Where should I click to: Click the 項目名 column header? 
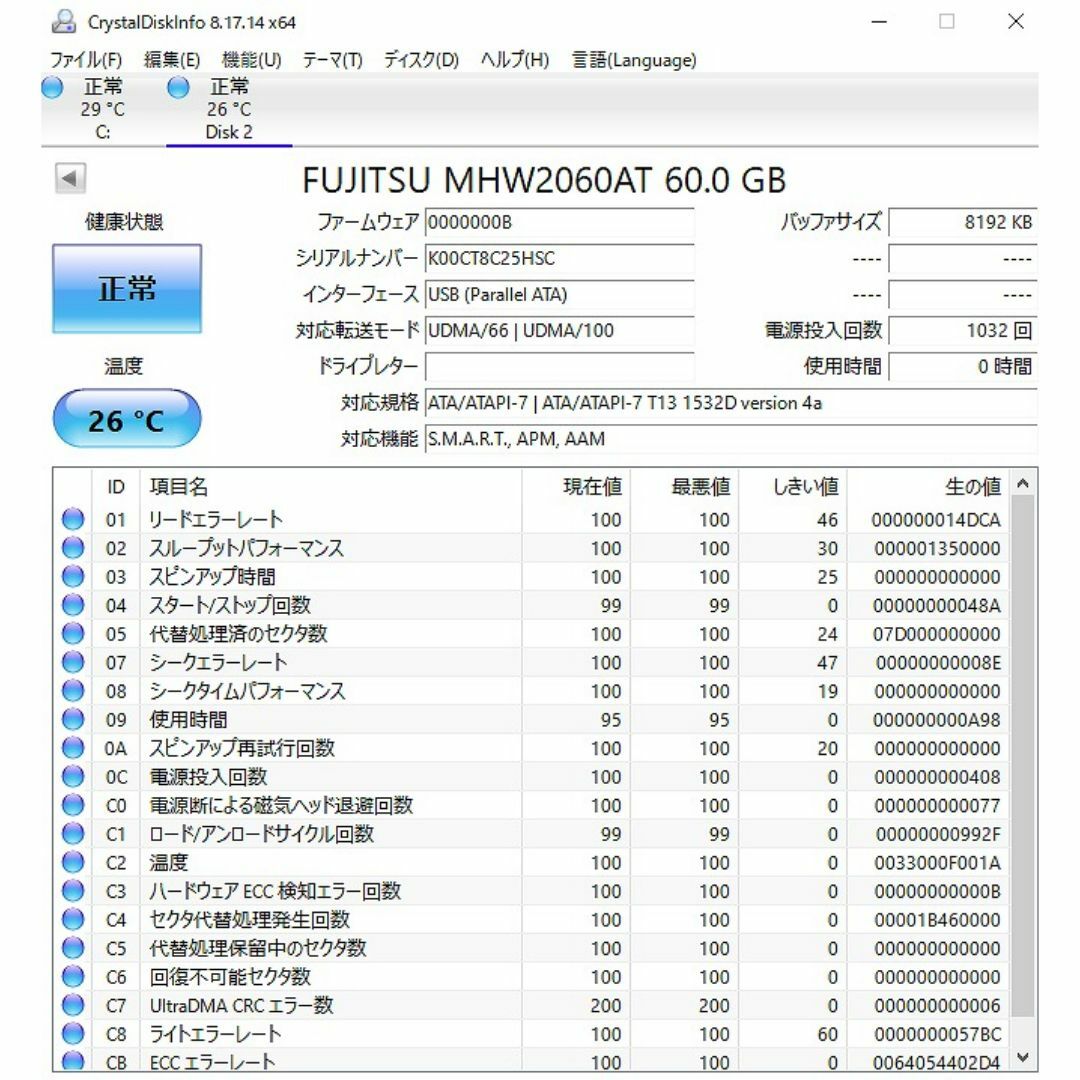click(x=331, y=487)
